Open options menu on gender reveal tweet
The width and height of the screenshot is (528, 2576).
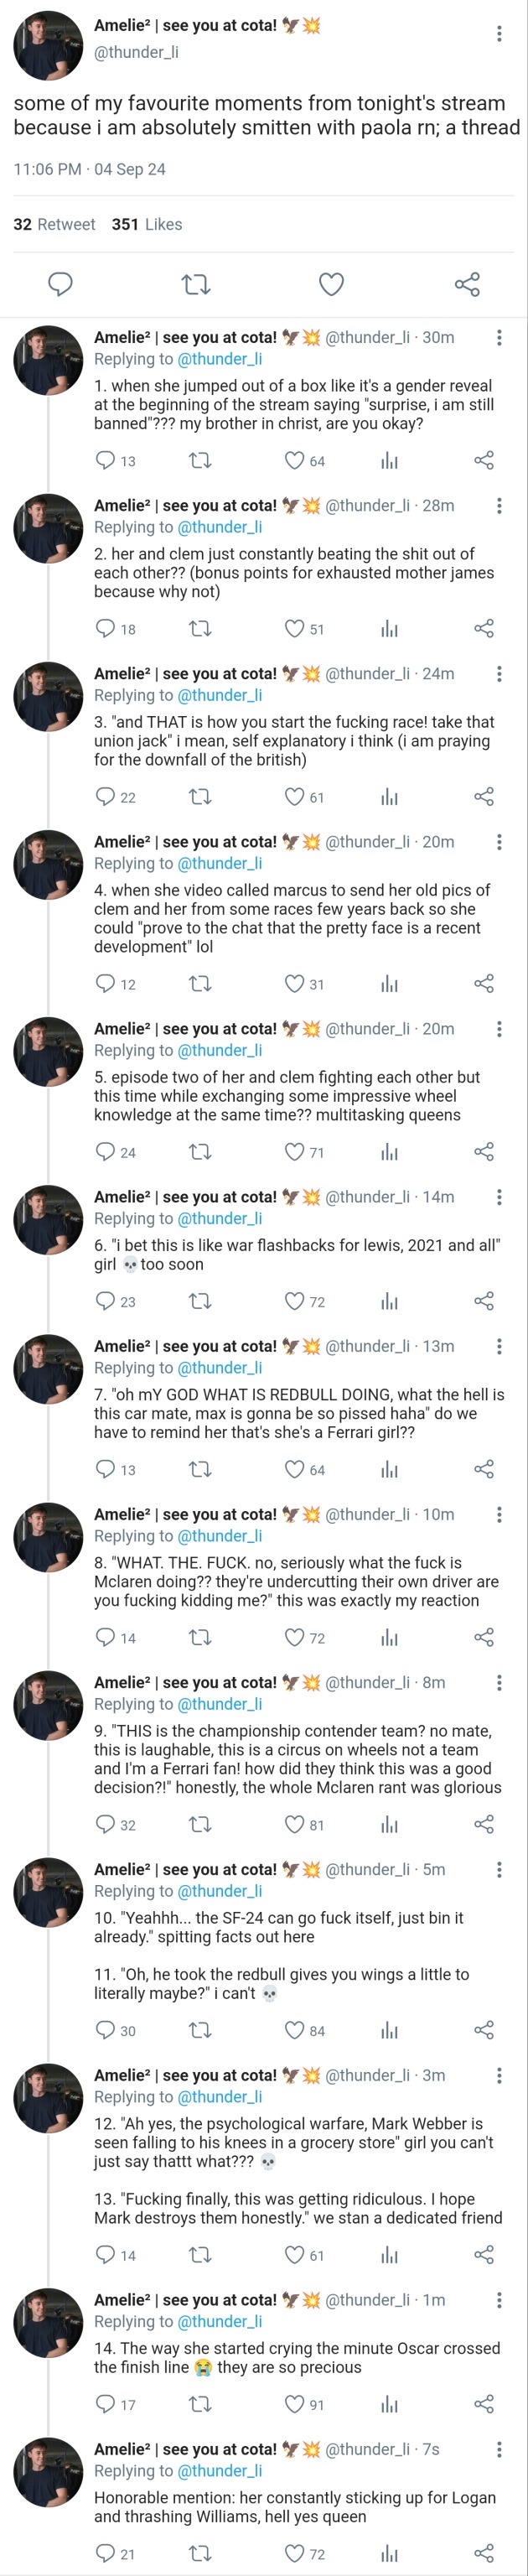click(x=499, y=337)
